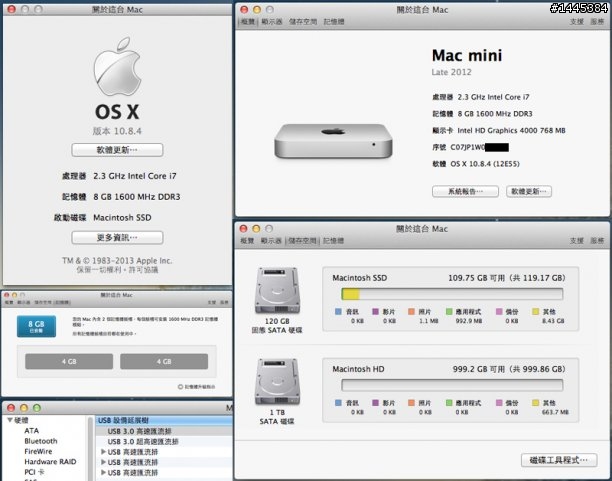Click the 8.43 GB other value

tap(553, 321)
